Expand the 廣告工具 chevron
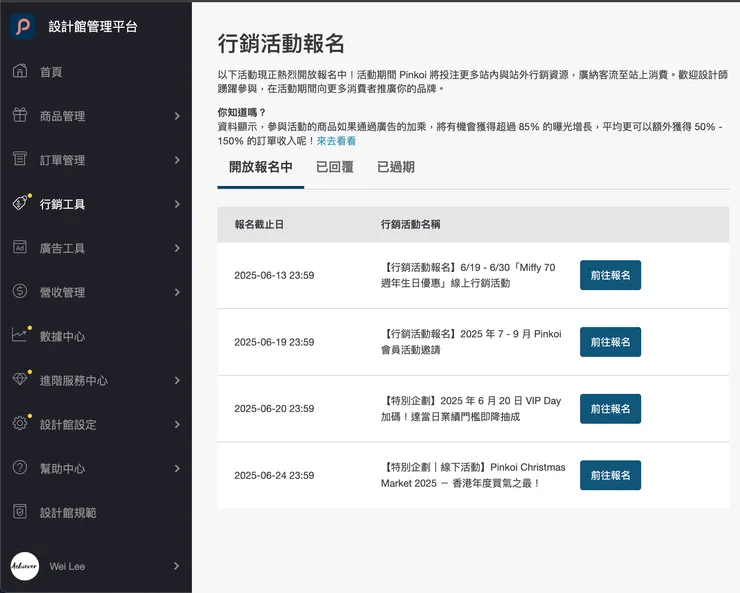The height and width of the screenshot is (593, 740). tap(177, 248)
